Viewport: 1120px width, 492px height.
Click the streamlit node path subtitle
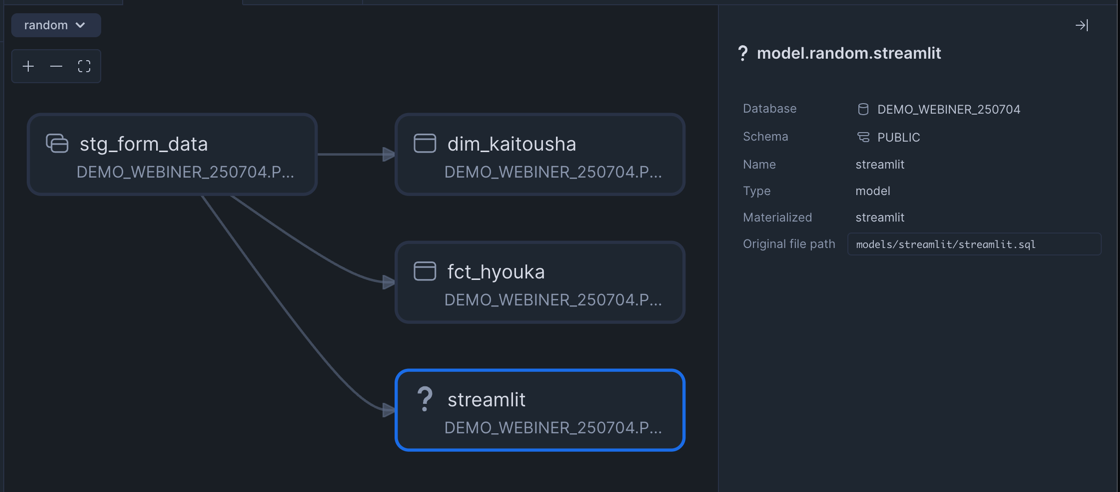[x=553, y=428]
